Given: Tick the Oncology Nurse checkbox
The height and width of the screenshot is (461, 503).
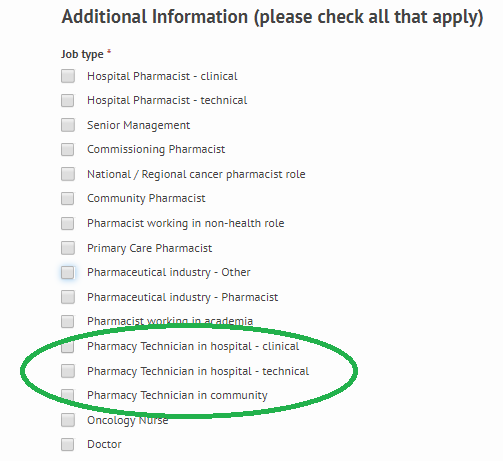Looking at the screenshot, I should (x=68, y=420).
